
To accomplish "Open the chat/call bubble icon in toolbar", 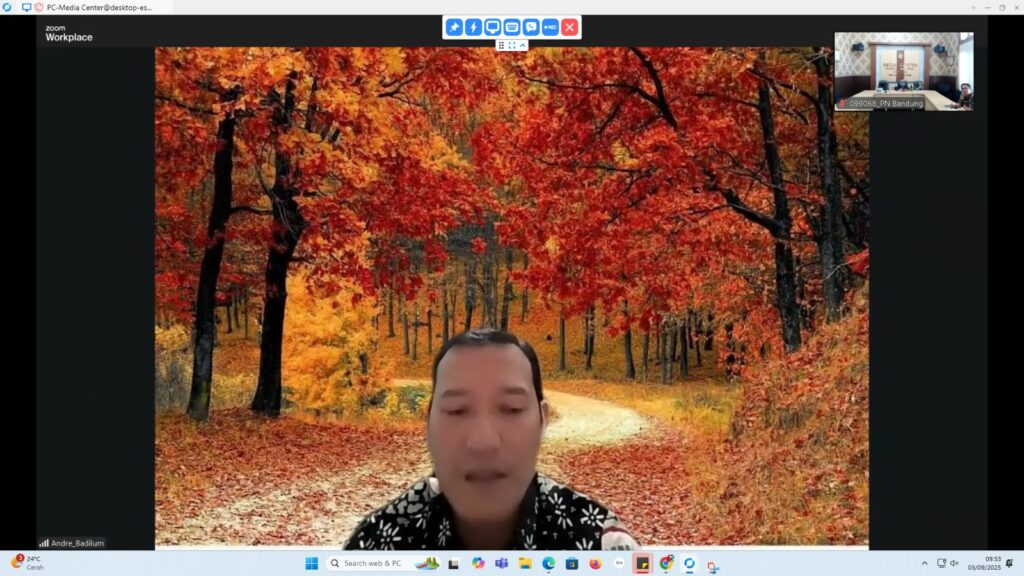I will click(x=531, y=27).
